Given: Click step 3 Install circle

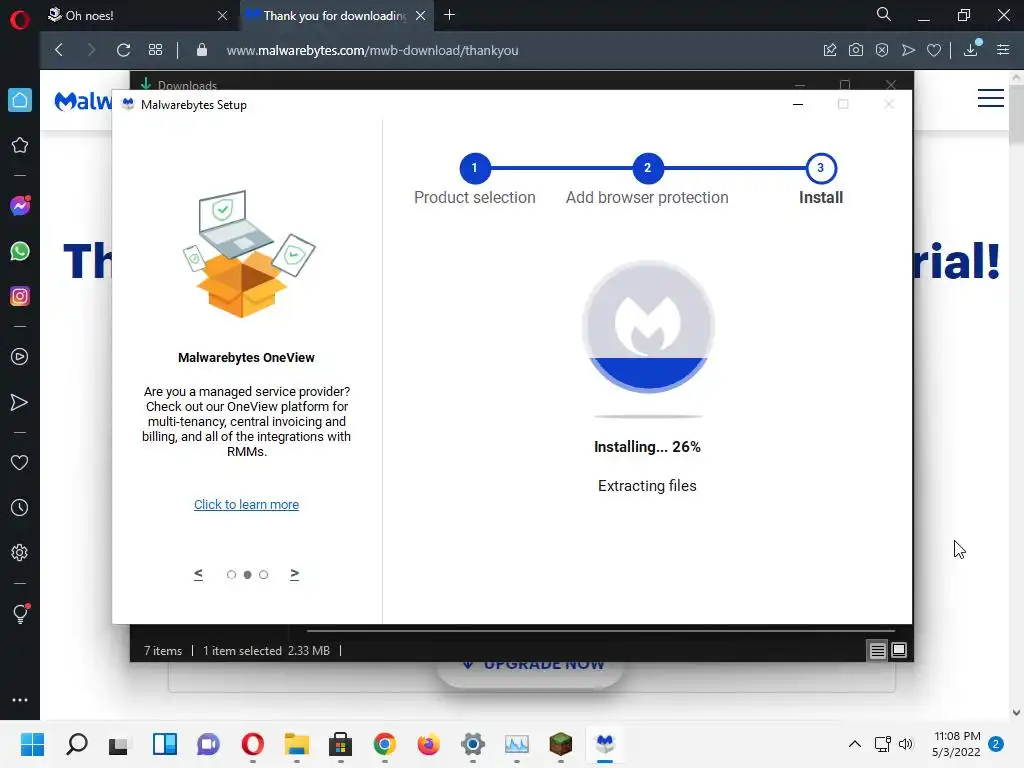Looking at the screenshot, I should (x=821, y=168).
